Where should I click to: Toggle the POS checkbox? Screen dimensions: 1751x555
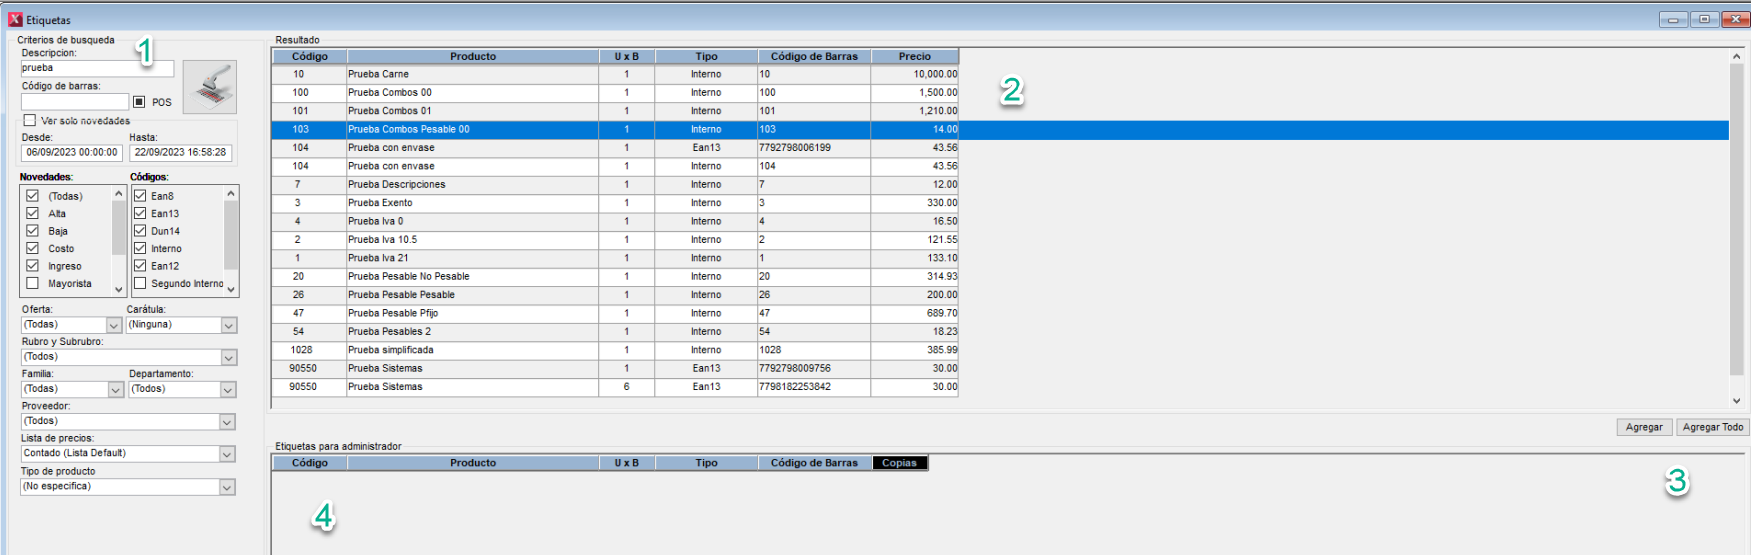(139, 102)
